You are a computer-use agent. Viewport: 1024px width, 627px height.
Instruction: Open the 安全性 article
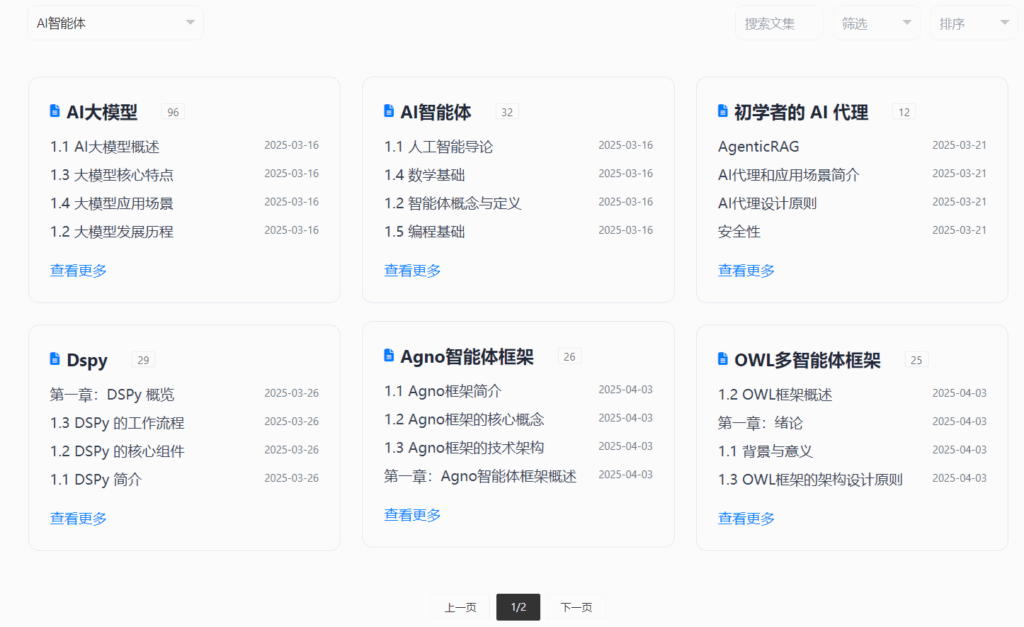coord(739,232)
